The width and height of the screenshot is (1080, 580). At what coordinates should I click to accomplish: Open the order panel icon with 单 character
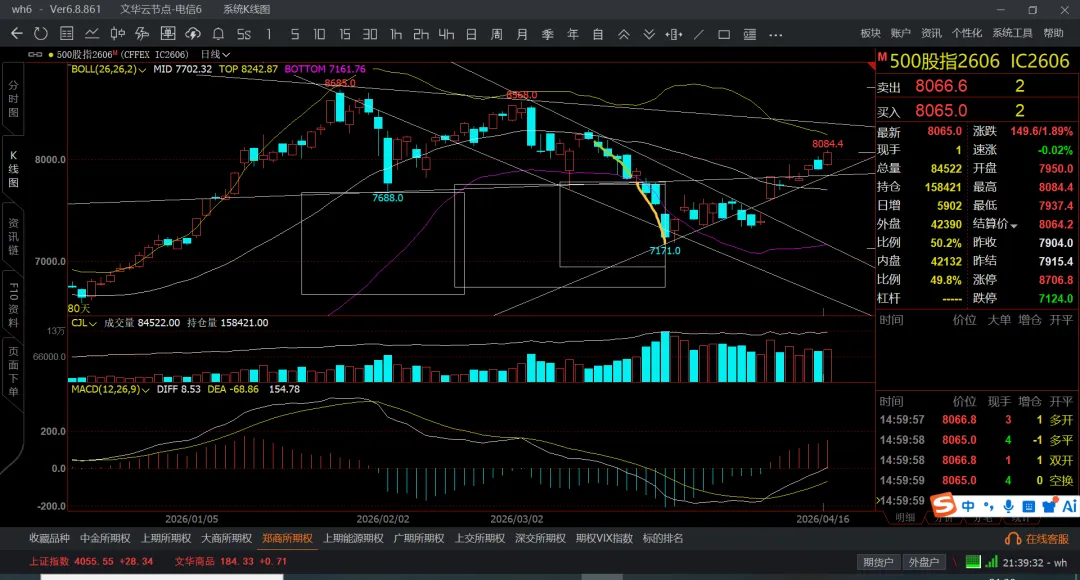(x=167, y=34)
